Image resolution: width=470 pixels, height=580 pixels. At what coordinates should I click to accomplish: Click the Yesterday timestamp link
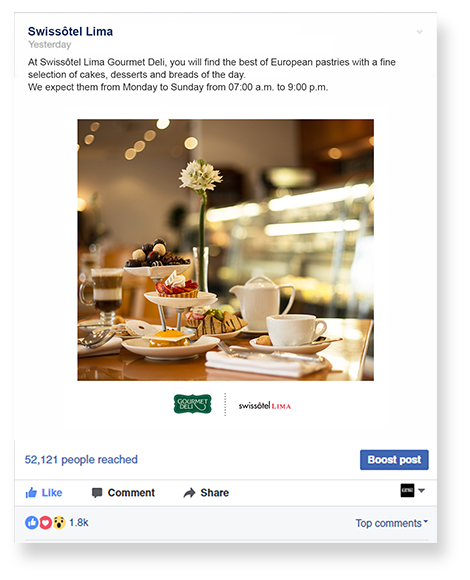coord(50,45)
